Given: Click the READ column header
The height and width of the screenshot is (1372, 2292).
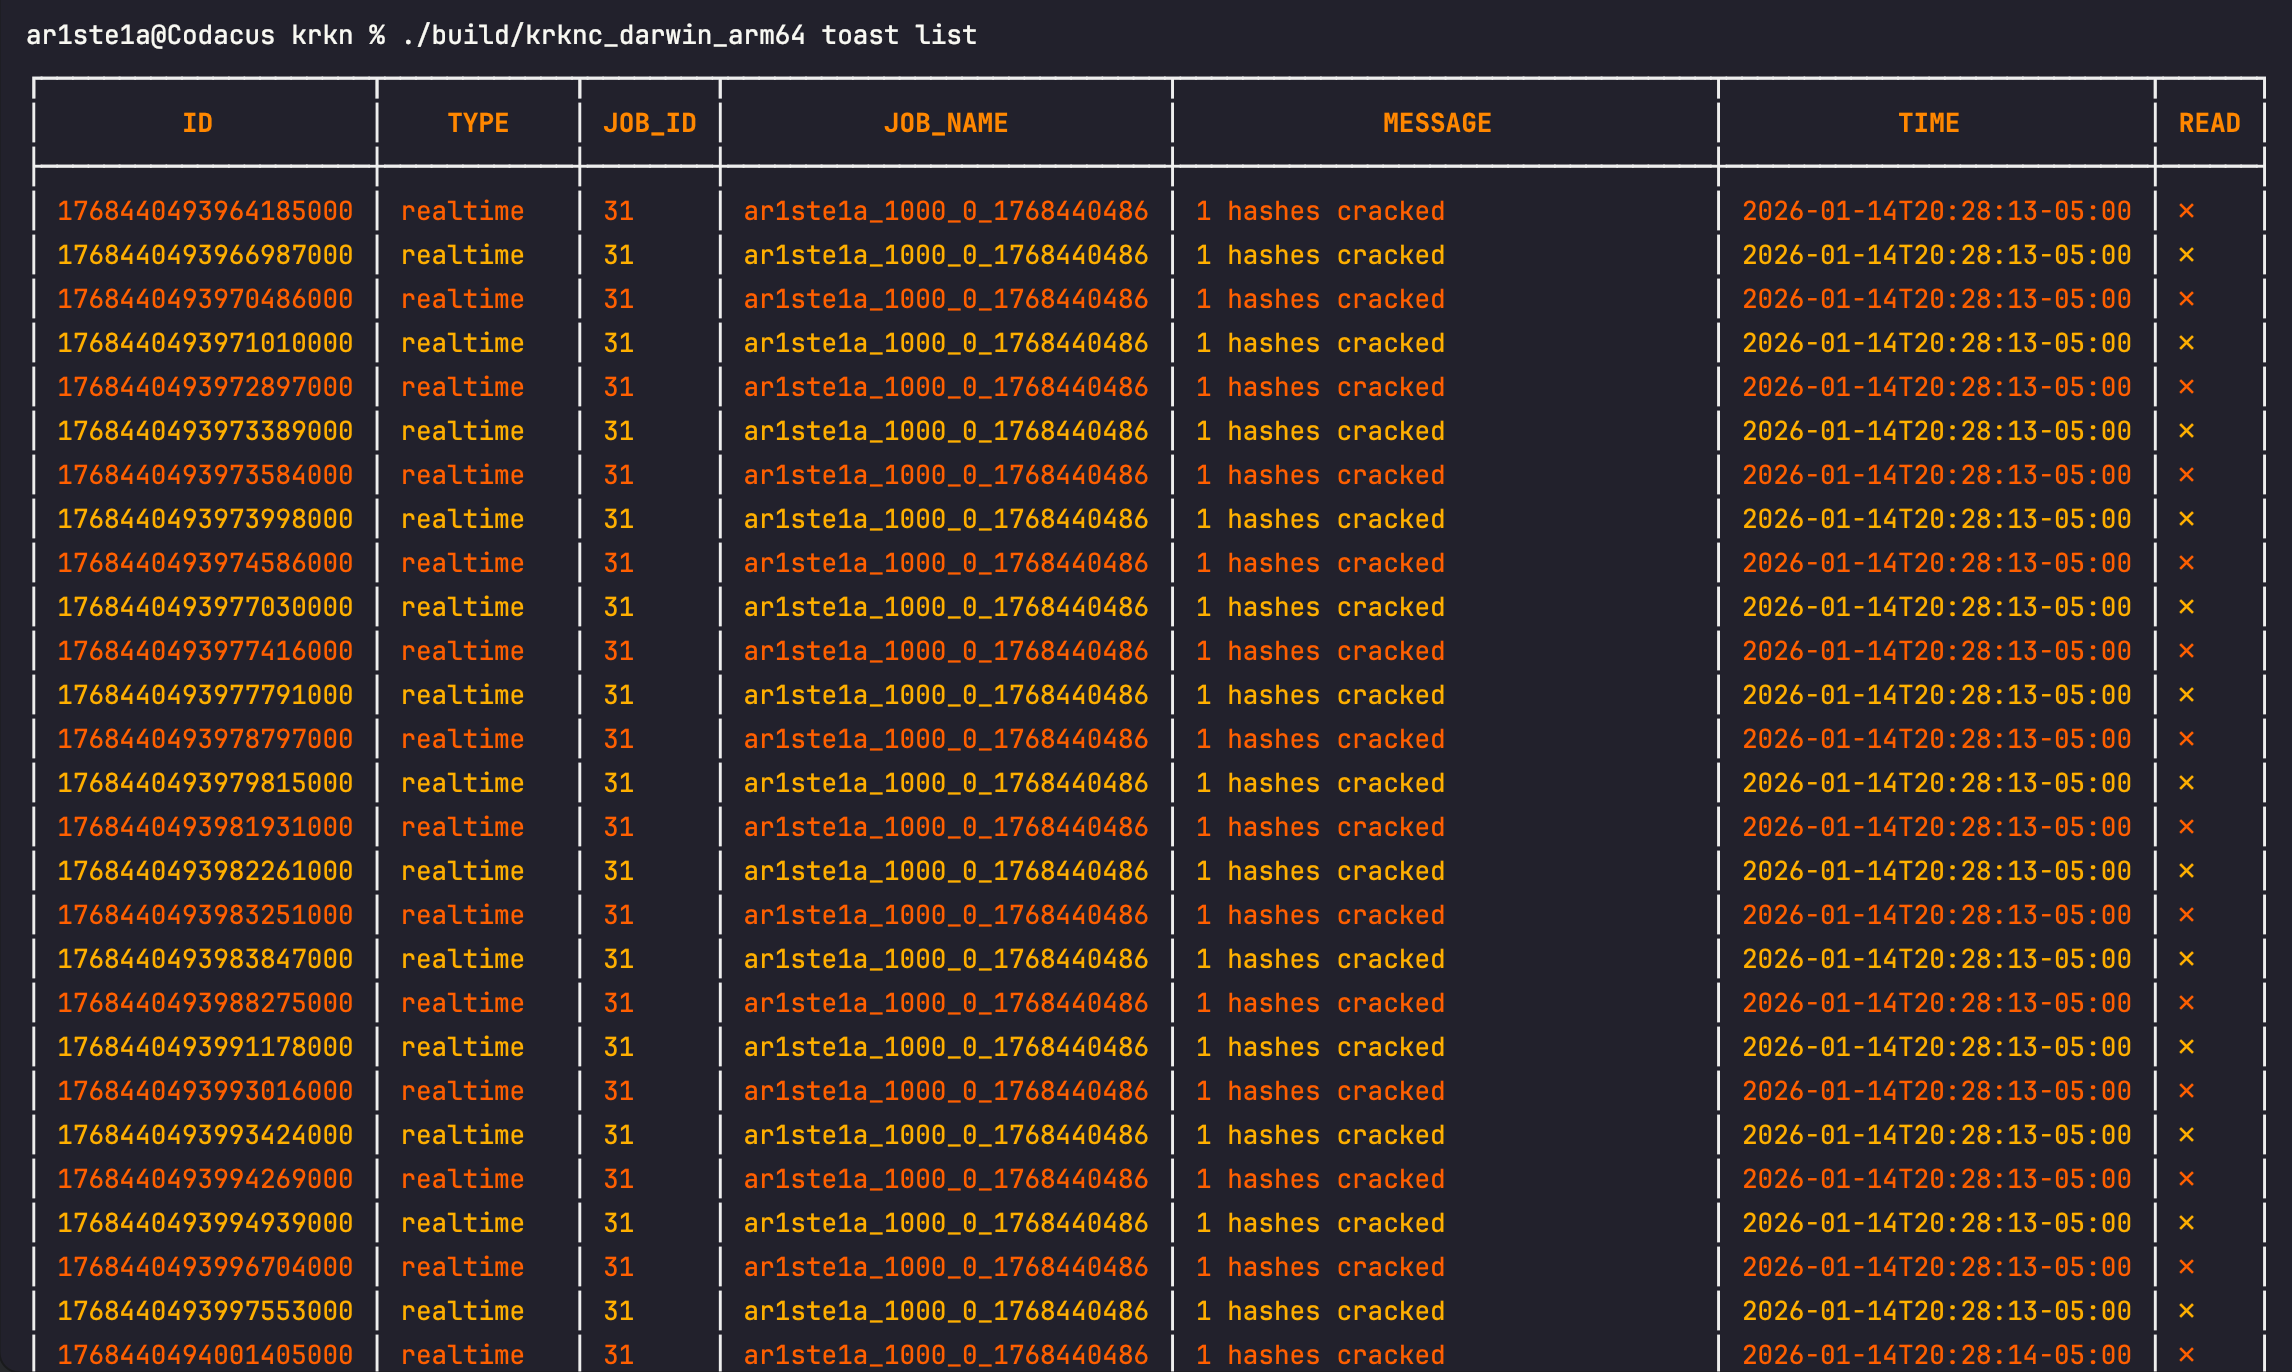Looking at the screenshot, I should point(2208,123).
